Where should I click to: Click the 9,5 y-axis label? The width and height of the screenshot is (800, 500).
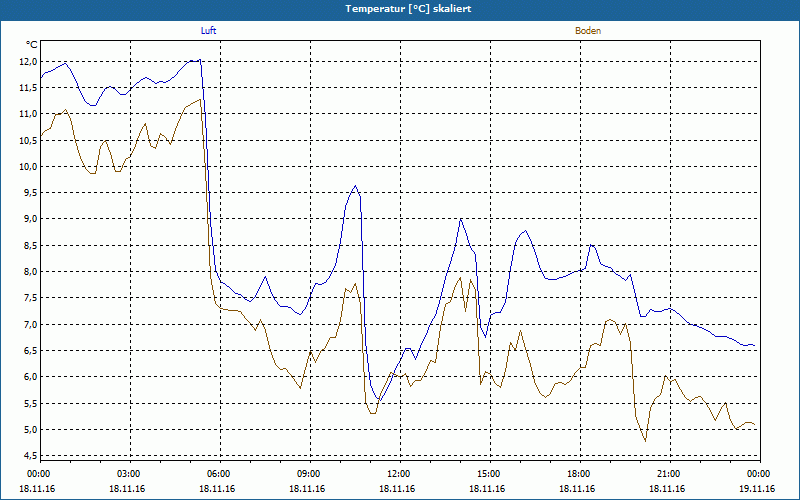coord(31,193)
